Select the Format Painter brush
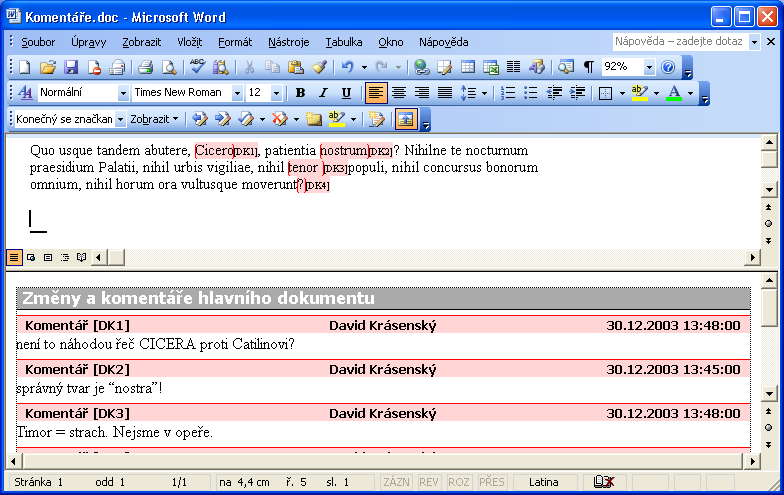 (x=320, y=67)
